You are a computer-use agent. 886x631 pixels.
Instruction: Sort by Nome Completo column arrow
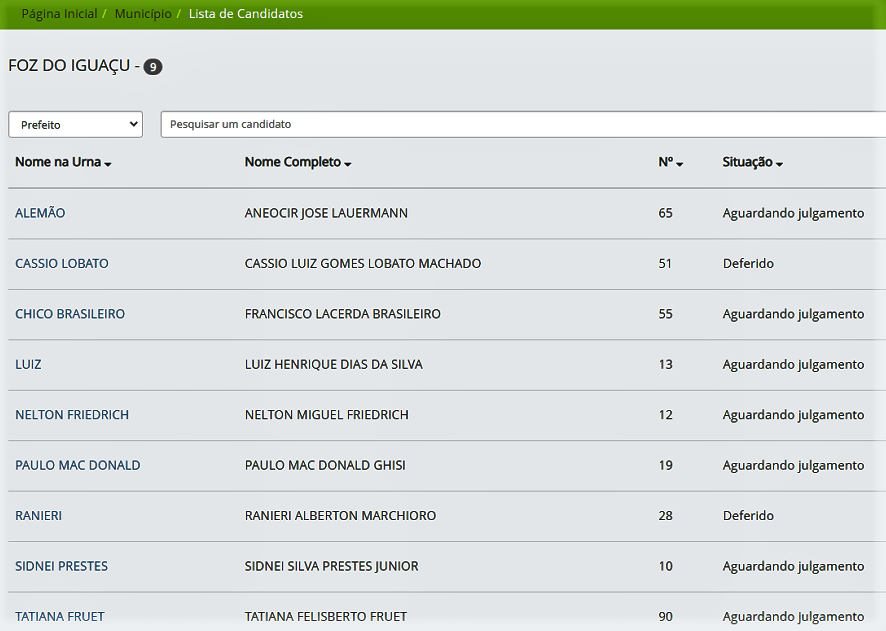pos(347,163)
